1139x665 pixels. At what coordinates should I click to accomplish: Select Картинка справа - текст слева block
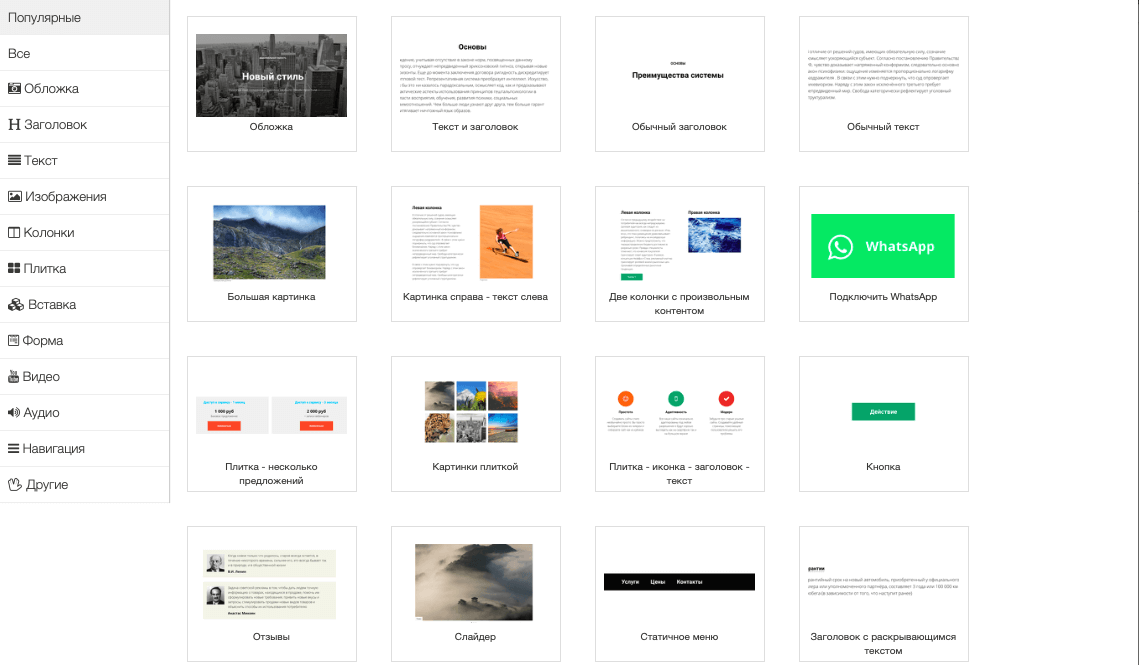click(x=476, y=254)
